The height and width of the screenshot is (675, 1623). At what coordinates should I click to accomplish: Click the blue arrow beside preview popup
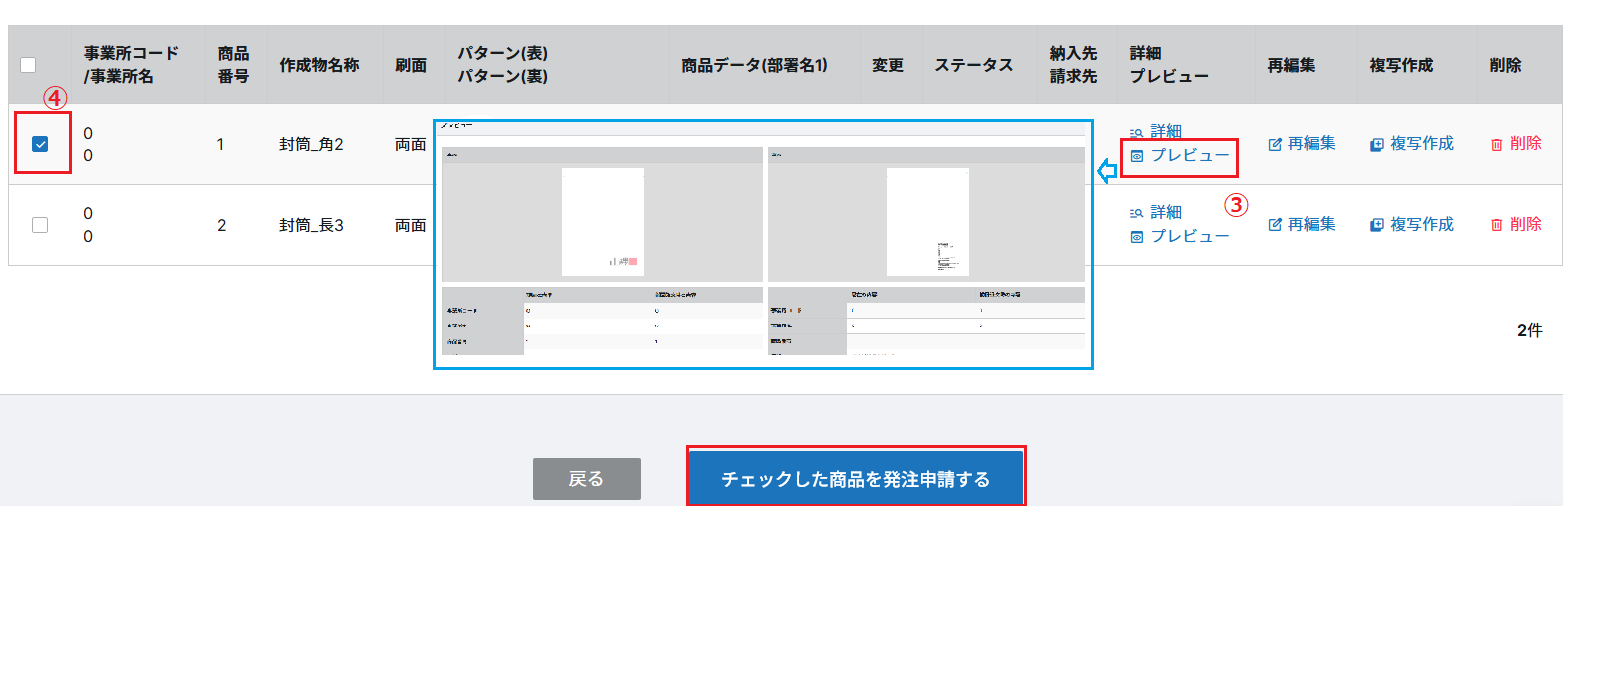[1107, 171]
